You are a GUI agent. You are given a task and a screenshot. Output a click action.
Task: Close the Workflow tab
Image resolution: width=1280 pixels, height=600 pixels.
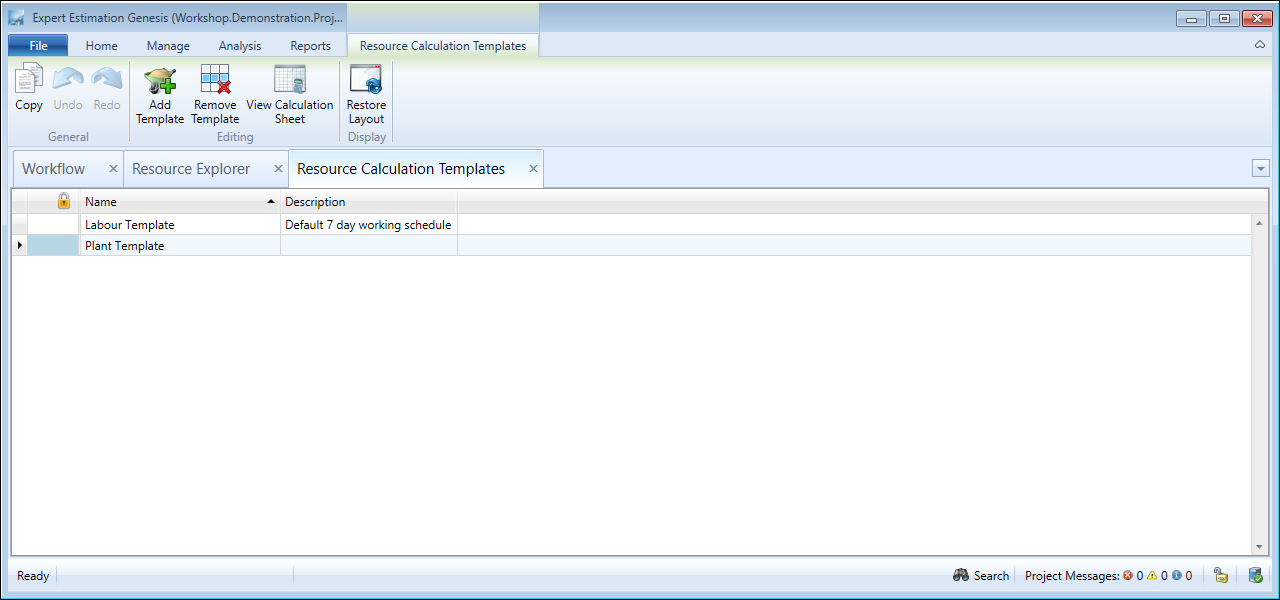(x=113, y=169)
